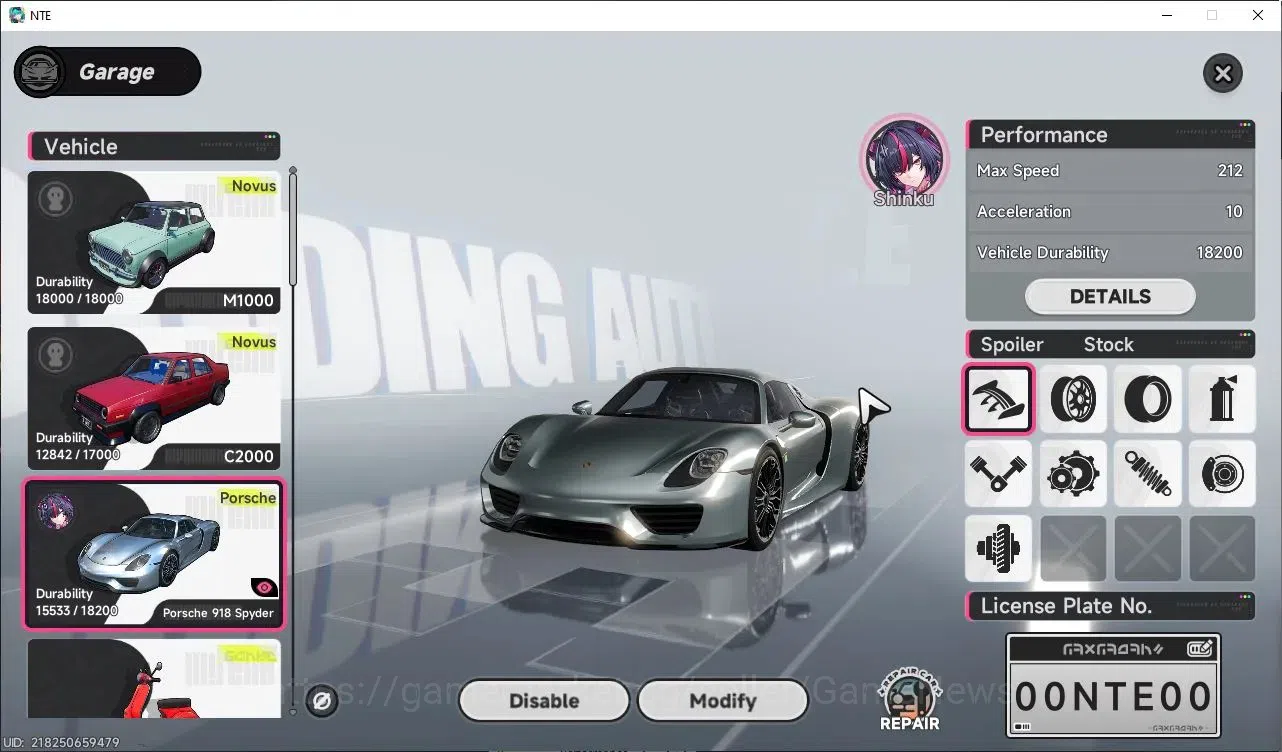Open the wheel rims modification slot
This screenshot has width=1282, height=752.
point(1073,398)
